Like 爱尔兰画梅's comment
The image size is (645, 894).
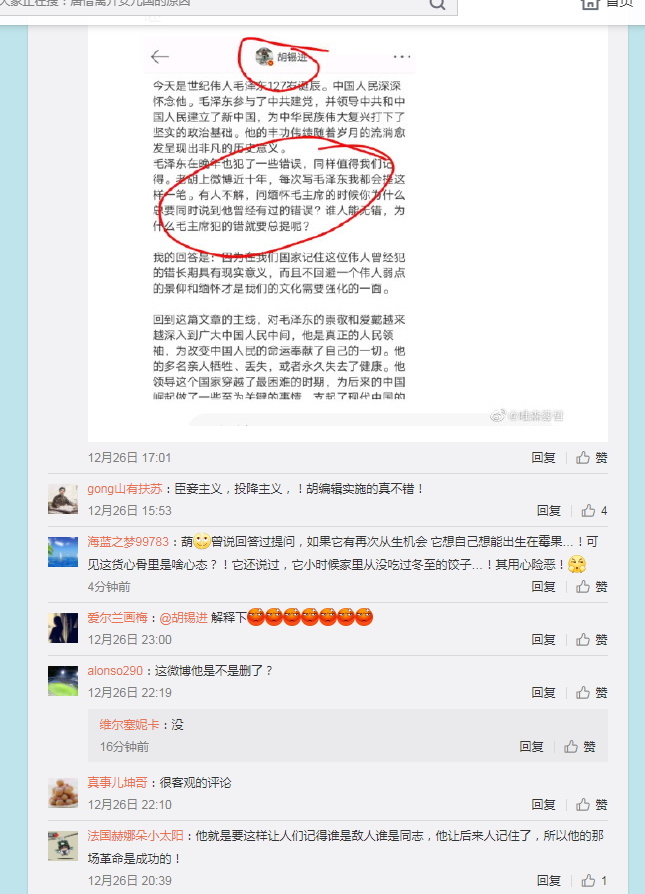coord(591,639)
